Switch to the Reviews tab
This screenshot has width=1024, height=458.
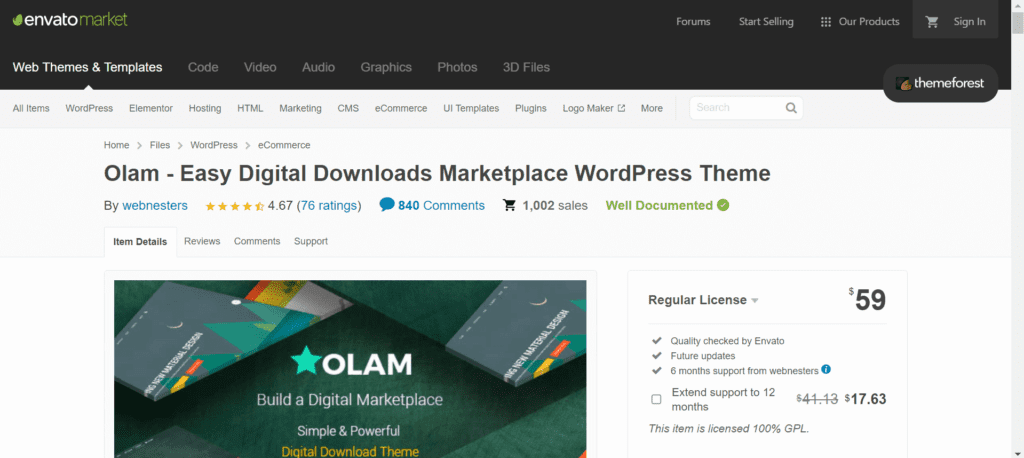click(202, 241)
